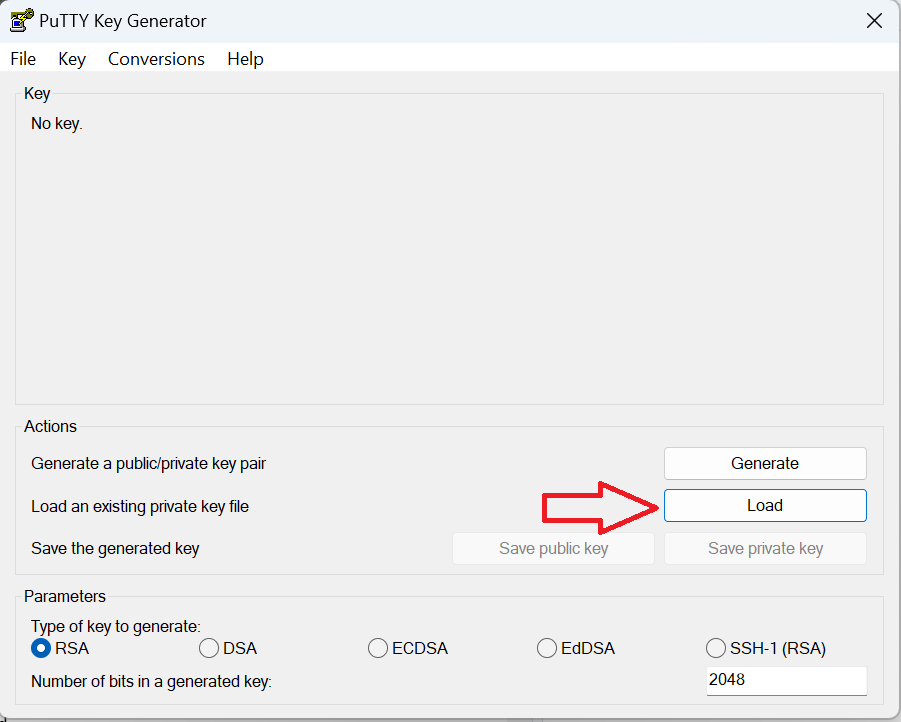Click 'Generate a public/private key pair' label
The height and width of the screenshot is (722, 901).
(x=148, y=464)
